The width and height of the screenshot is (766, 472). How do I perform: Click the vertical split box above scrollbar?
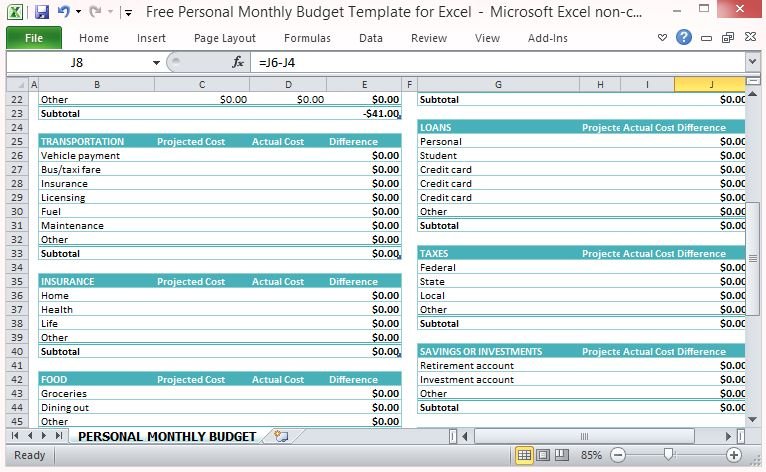(753, 81)
